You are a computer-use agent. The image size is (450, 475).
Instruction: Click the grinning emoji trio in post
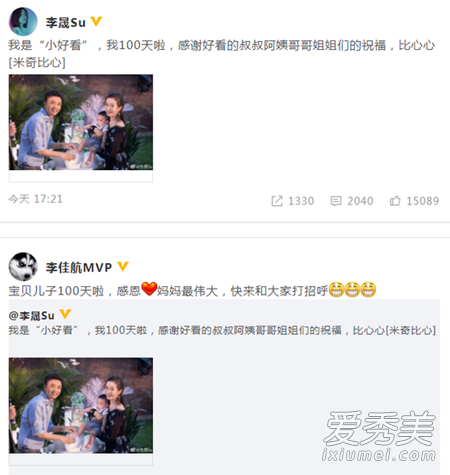click(x=352, y=289)
